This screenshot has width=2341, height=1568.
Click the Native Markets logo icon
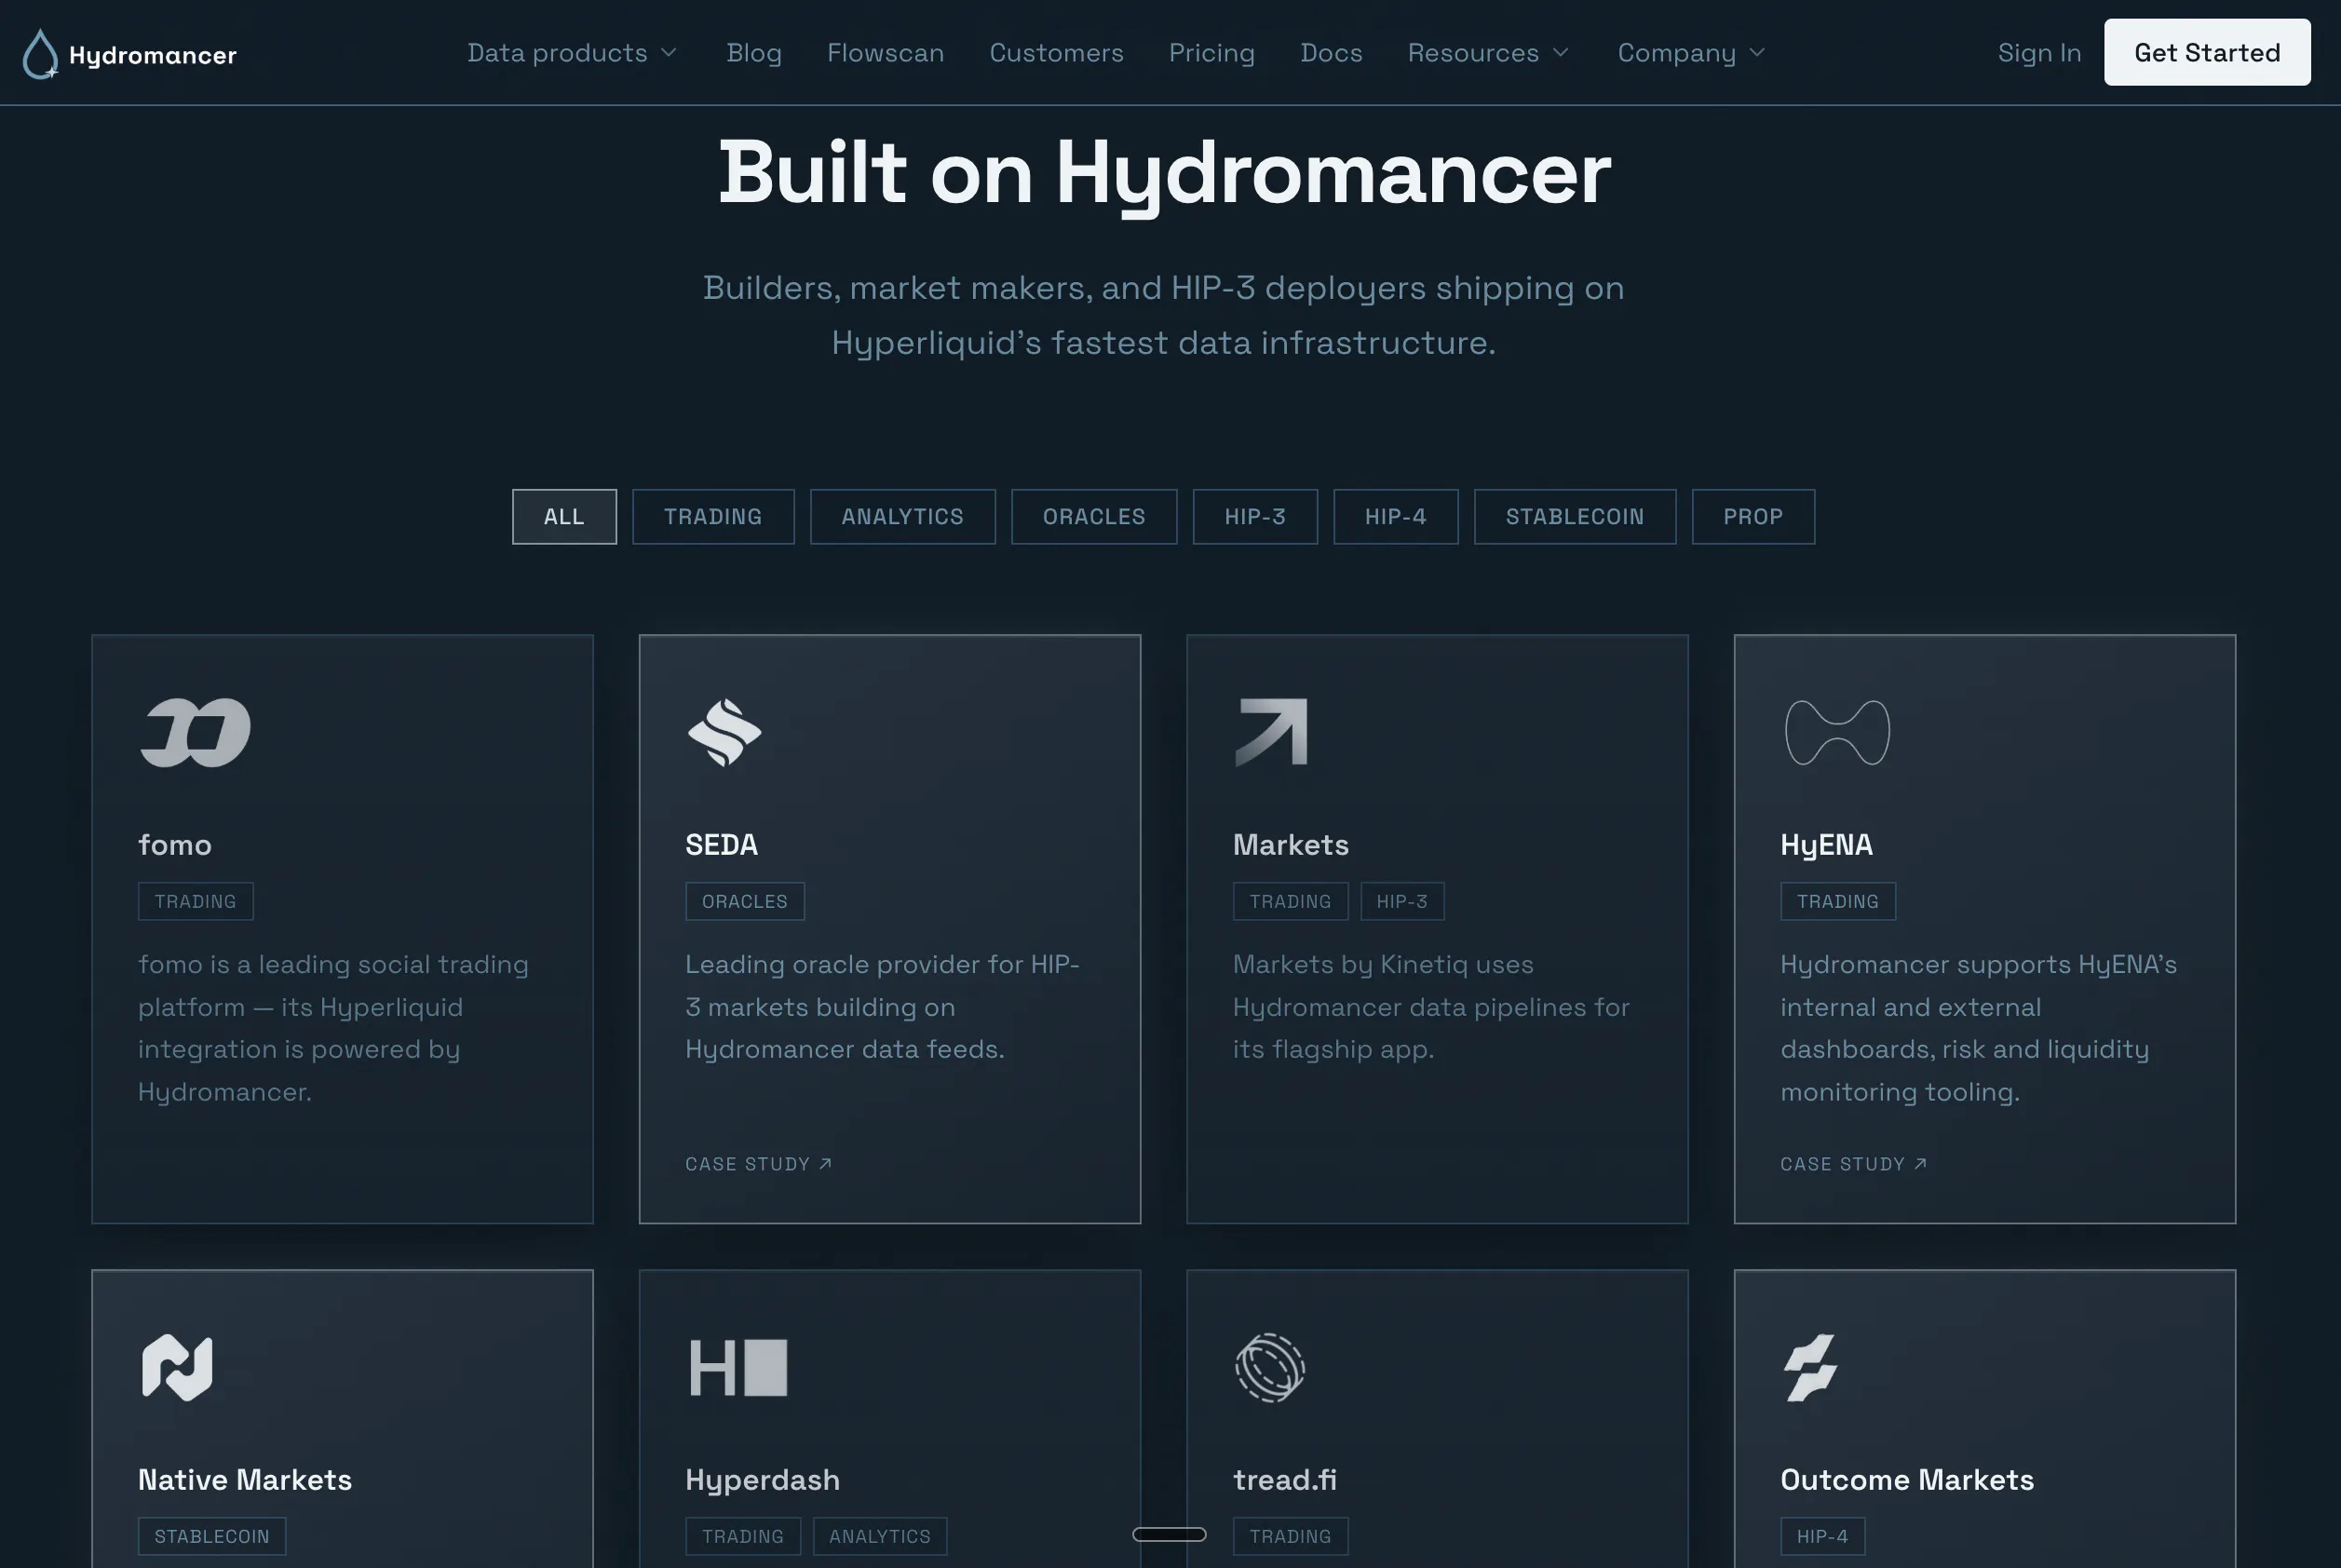click(177, 1367)
